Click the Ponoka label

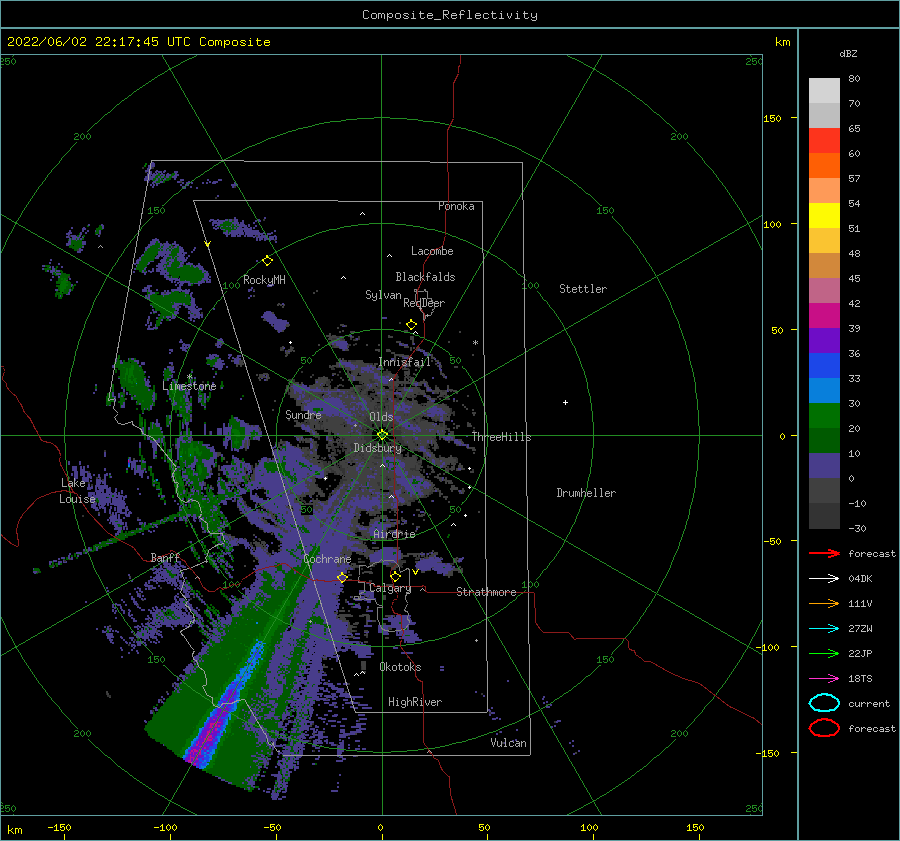point(456,206)
